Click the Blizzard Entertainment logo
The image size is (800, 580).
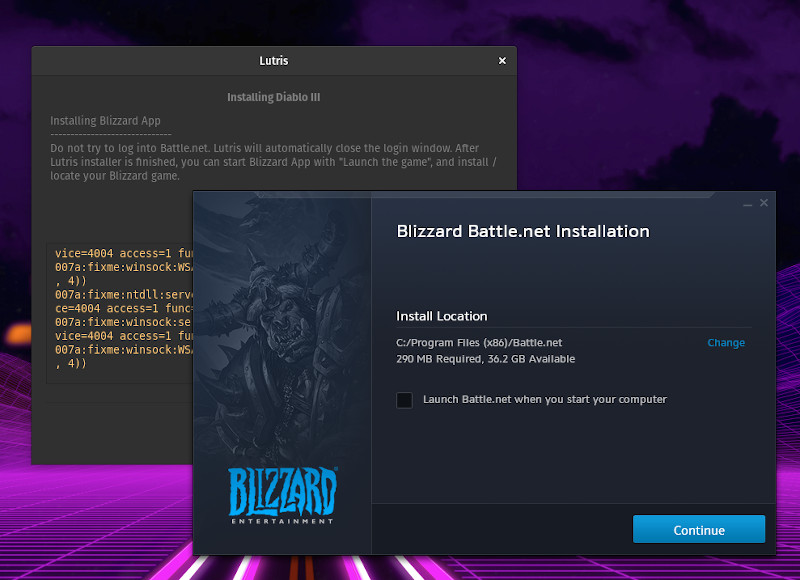coord(283,495)
